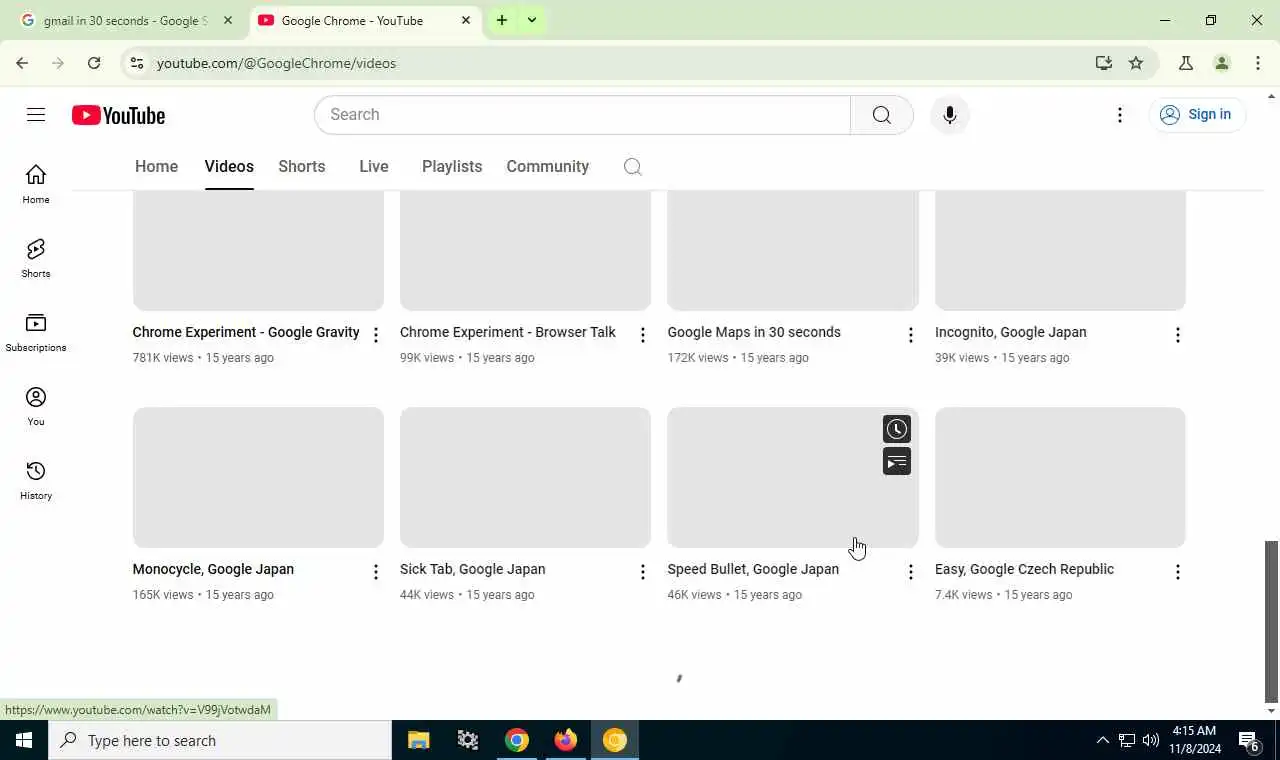Go to Home in left sidebar
This screenshot has width=1280, height=760.
point(36,185)
